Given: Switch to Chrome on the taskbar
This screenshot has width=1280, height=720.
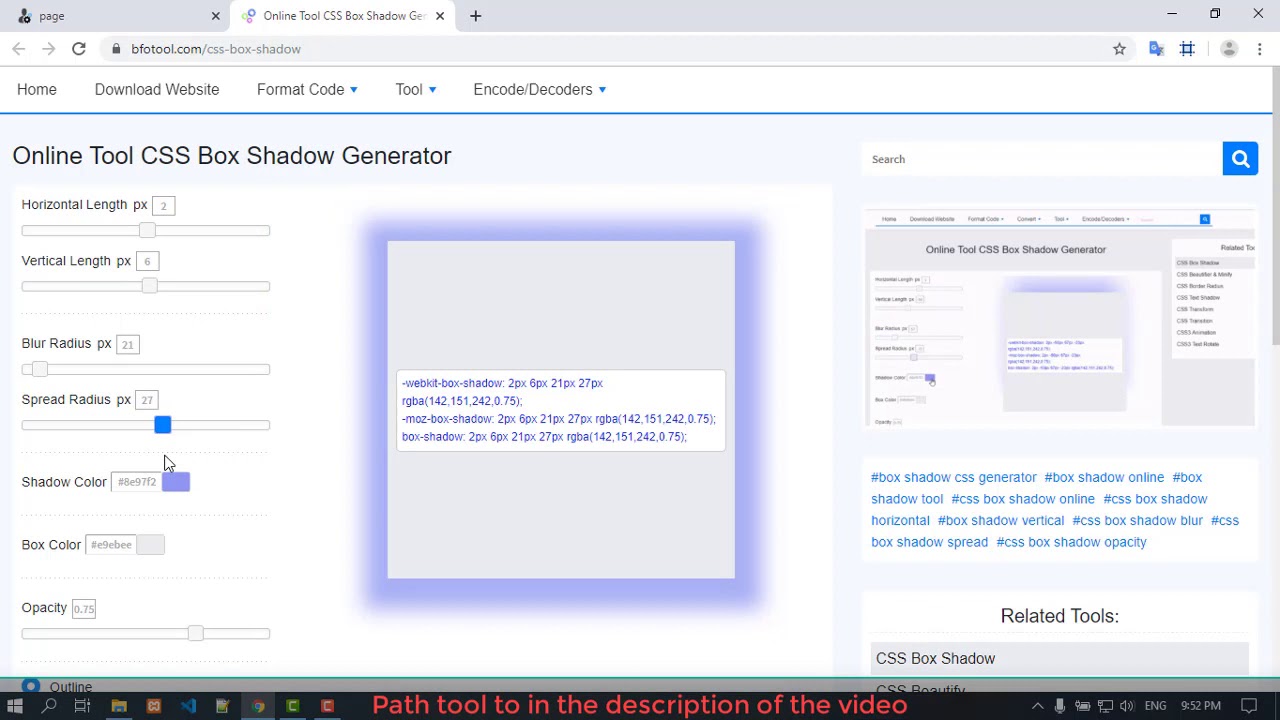Looking at the screenshot, I should coord(258,706).
